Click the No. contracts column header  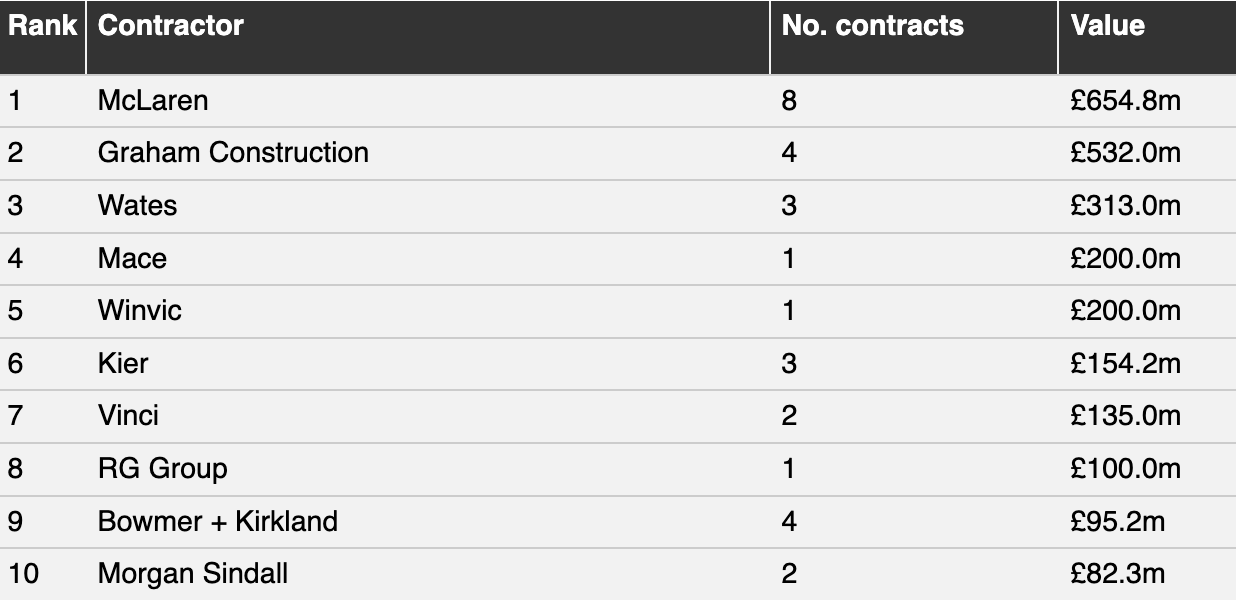coord(873,26)
